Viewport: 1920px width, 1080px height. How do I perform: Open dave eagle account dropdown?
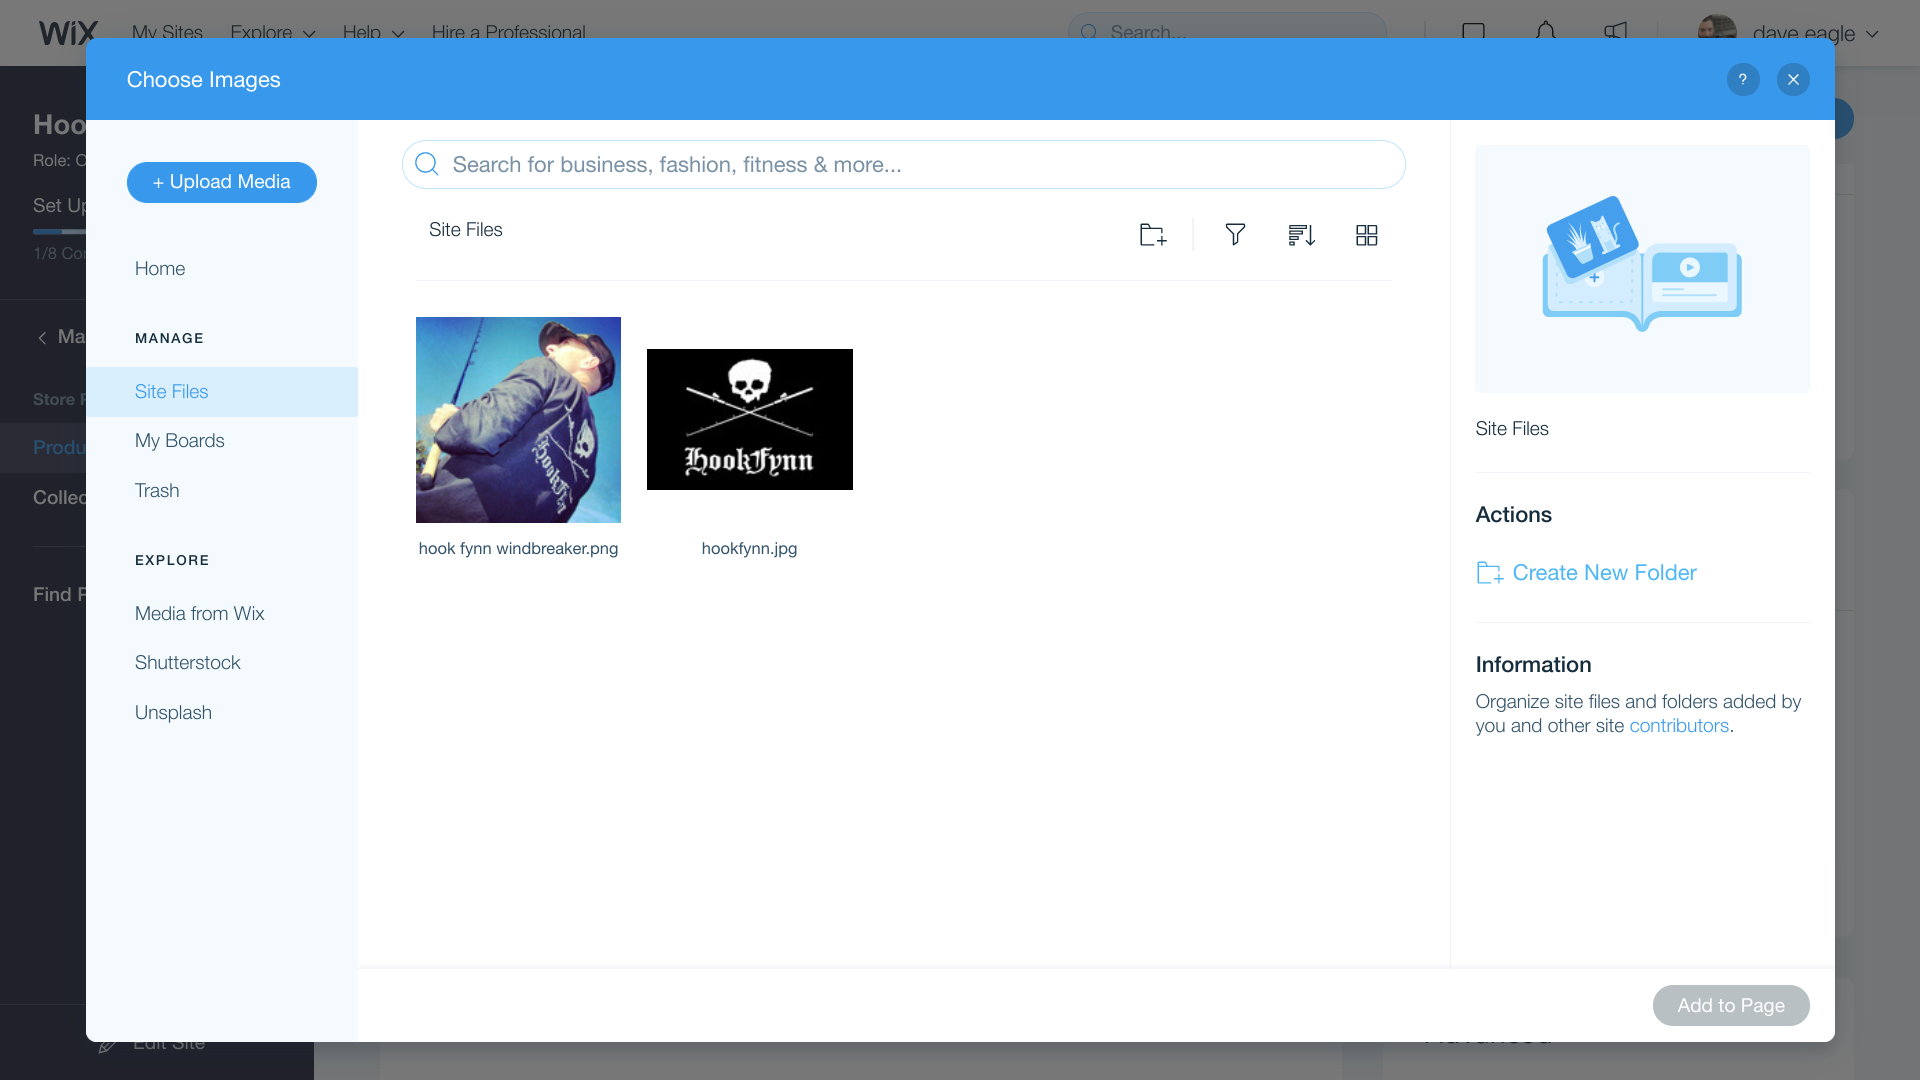click(1815, 33)
